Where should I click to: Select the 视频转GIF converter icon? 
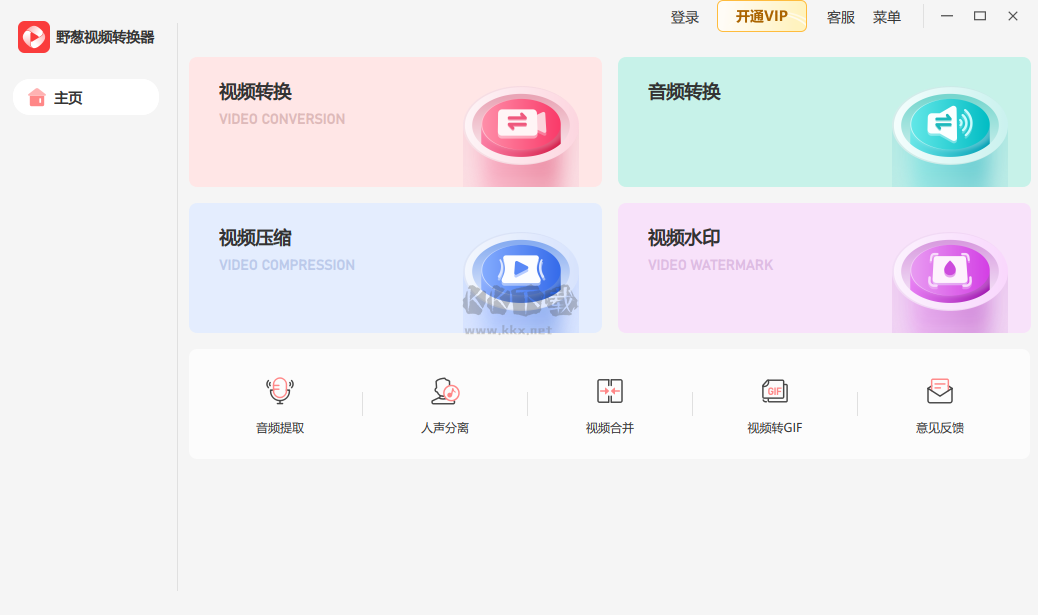click(774, 390)
